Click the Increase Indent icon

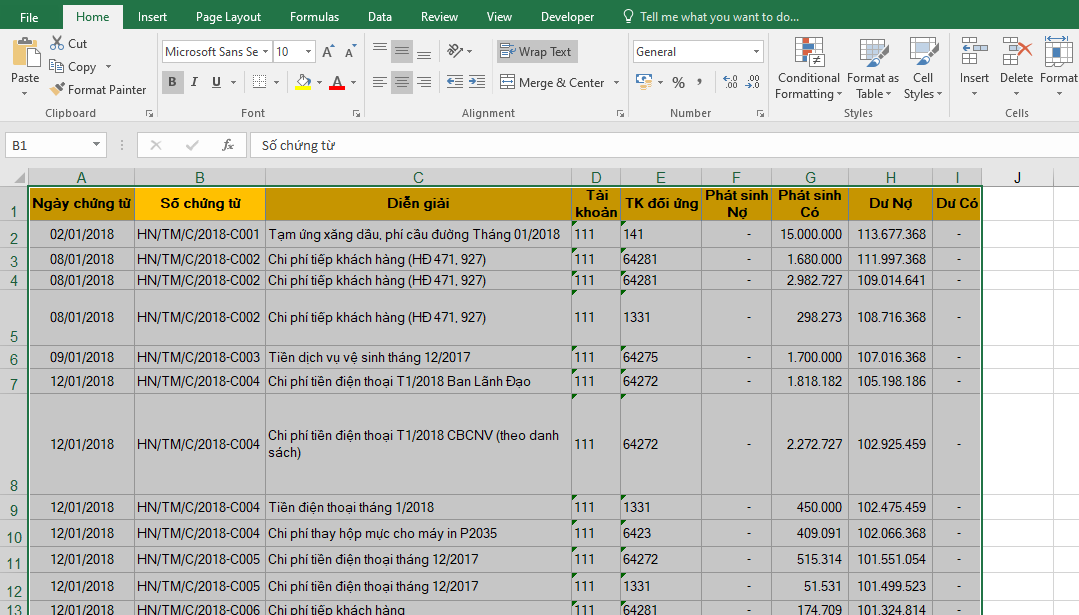point(477,82)
